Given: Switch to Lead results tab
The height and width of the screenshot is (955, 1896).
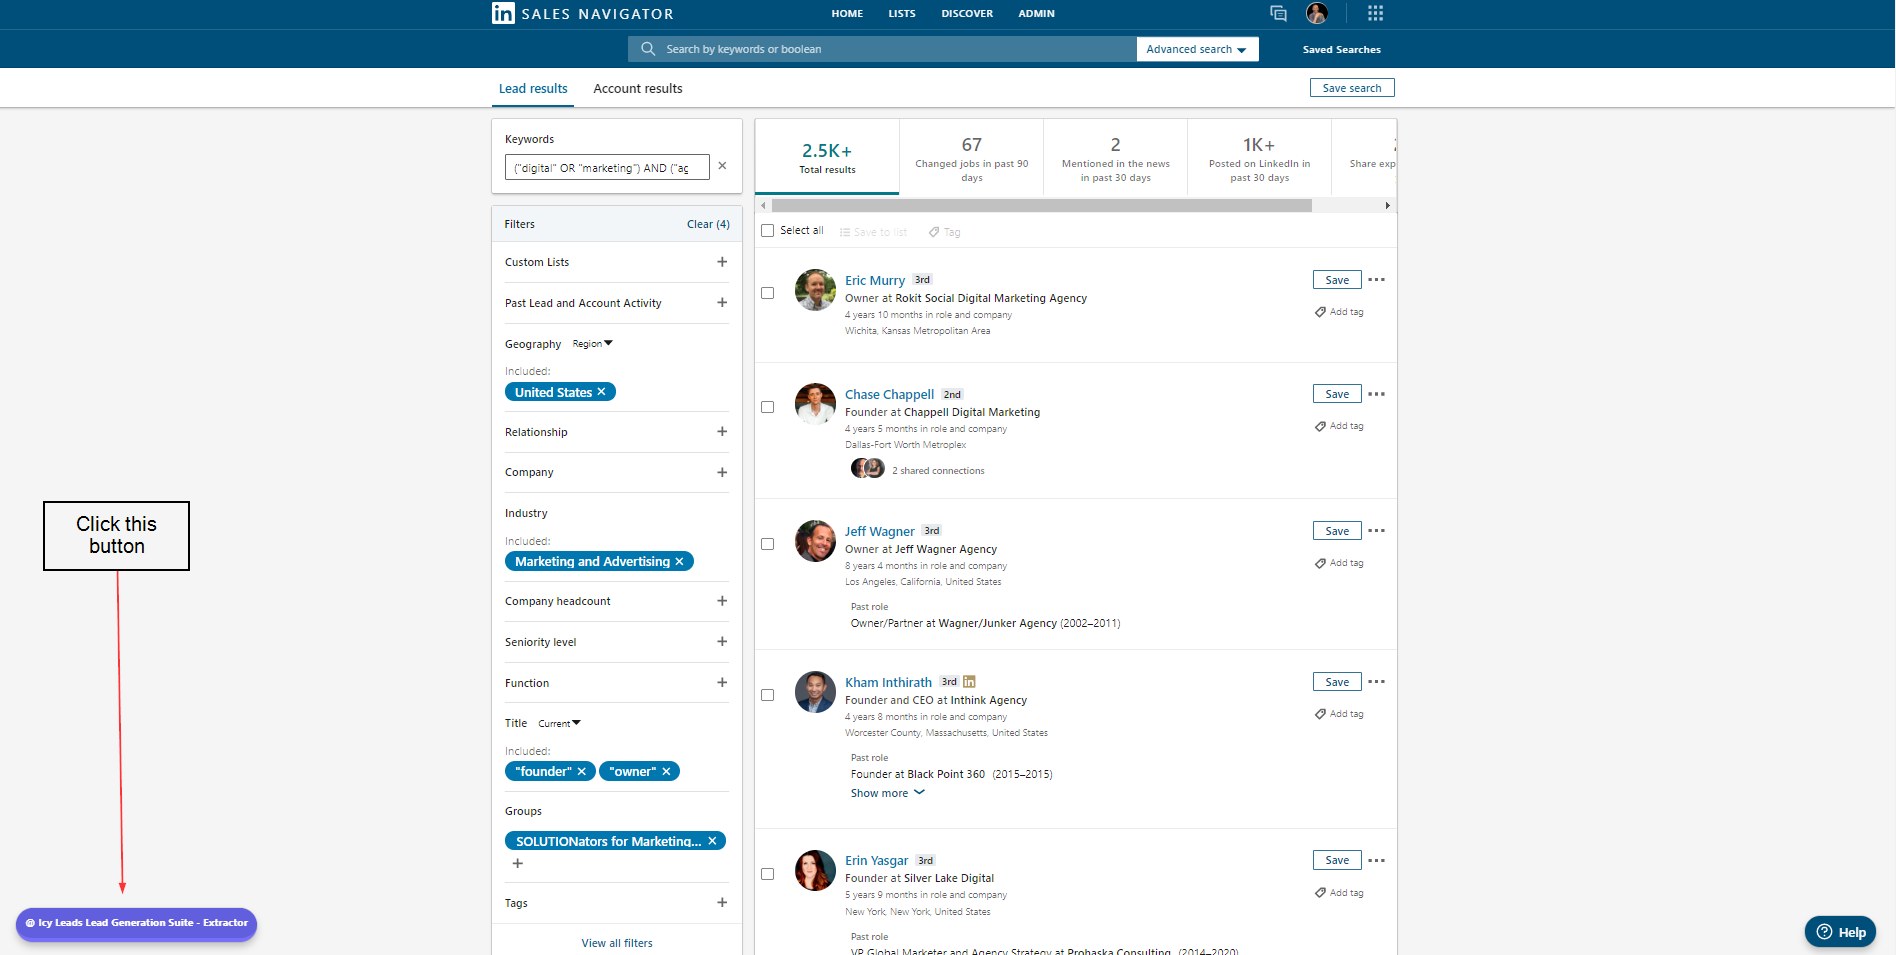Looking at the screenshot, I should click(533, 89).
